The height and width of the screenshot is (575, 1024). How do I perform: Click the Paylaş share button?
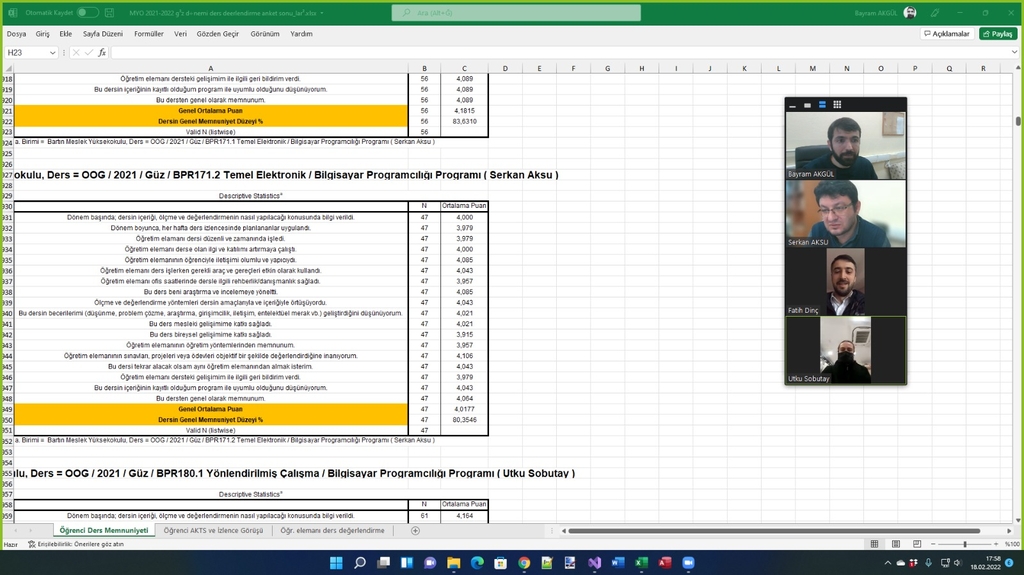(997, 33)
